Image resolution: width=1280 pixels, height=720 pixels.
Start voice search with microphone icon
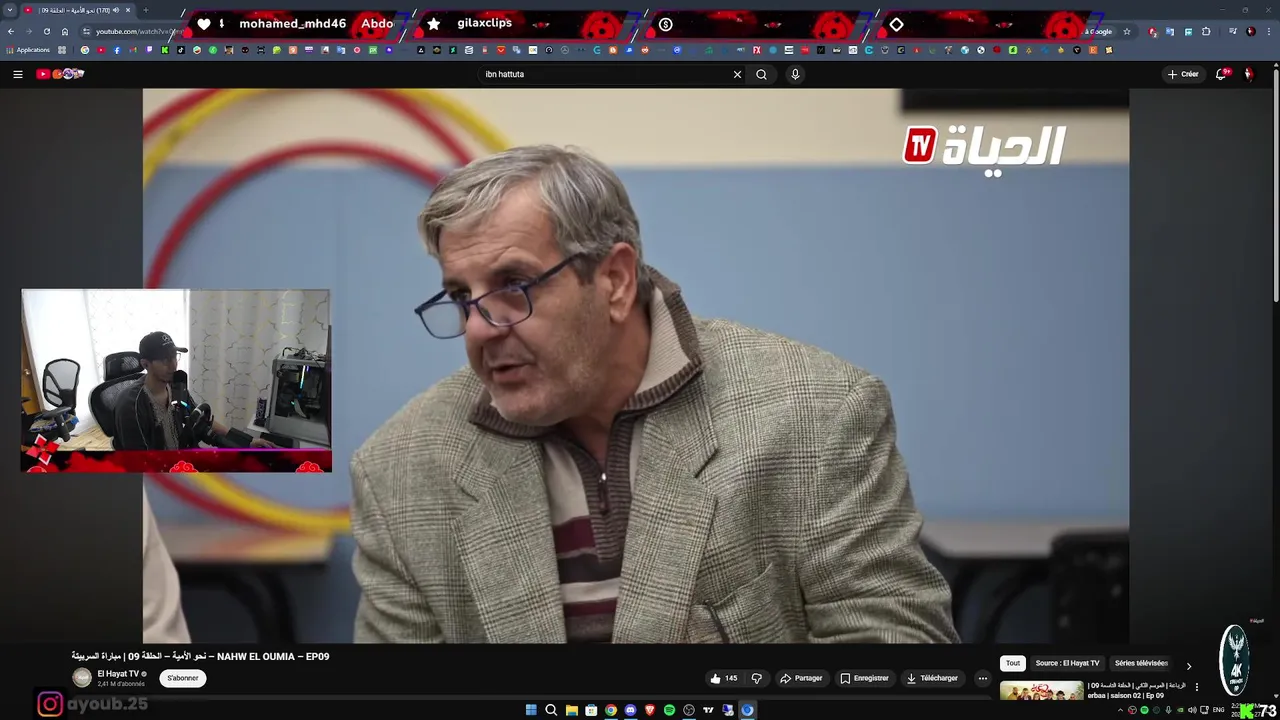(795, 74)
